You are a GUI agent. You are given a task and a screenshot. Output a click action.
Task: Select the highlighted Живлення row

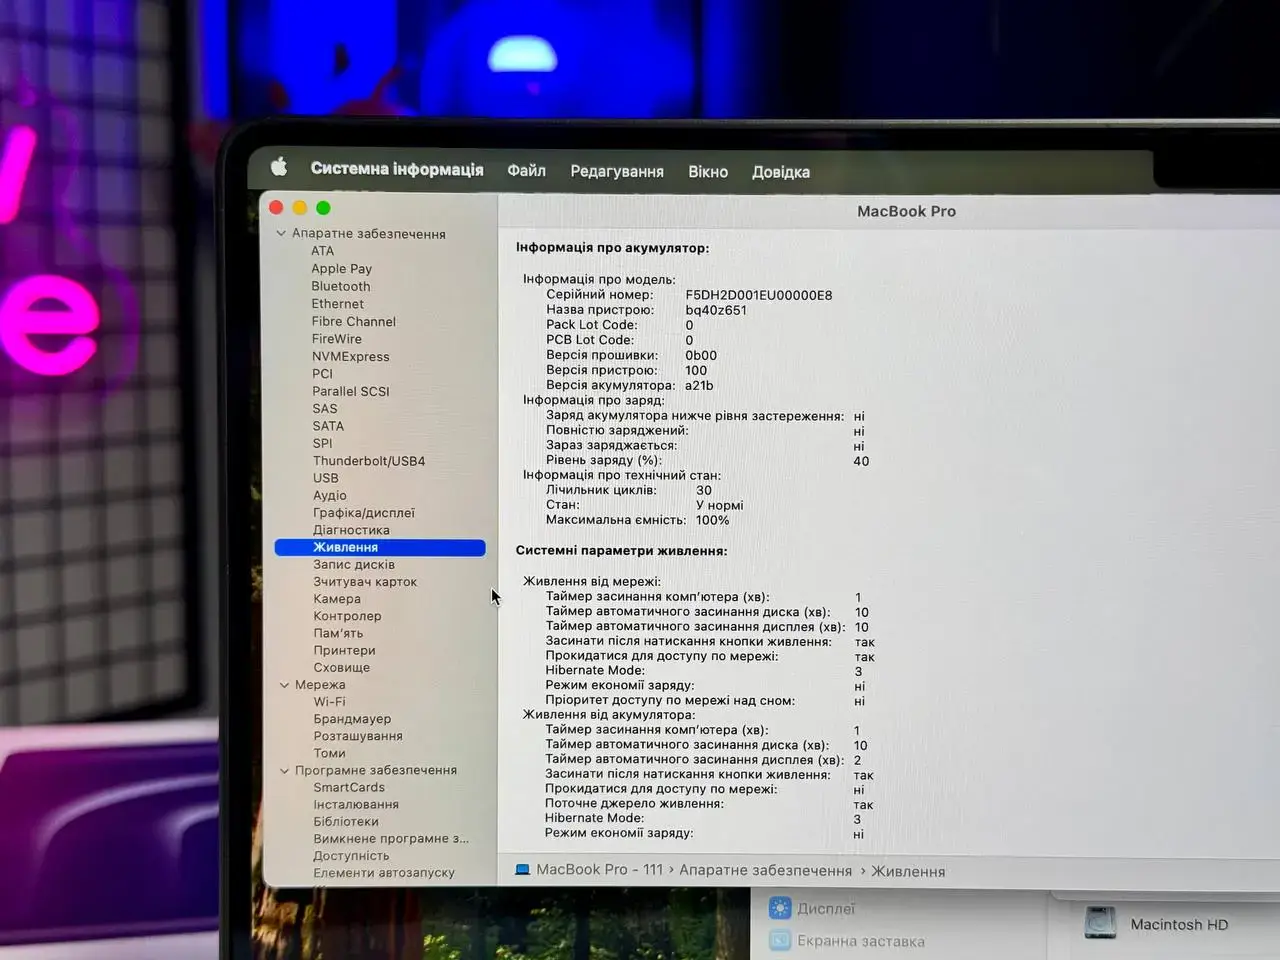(380, 547)
